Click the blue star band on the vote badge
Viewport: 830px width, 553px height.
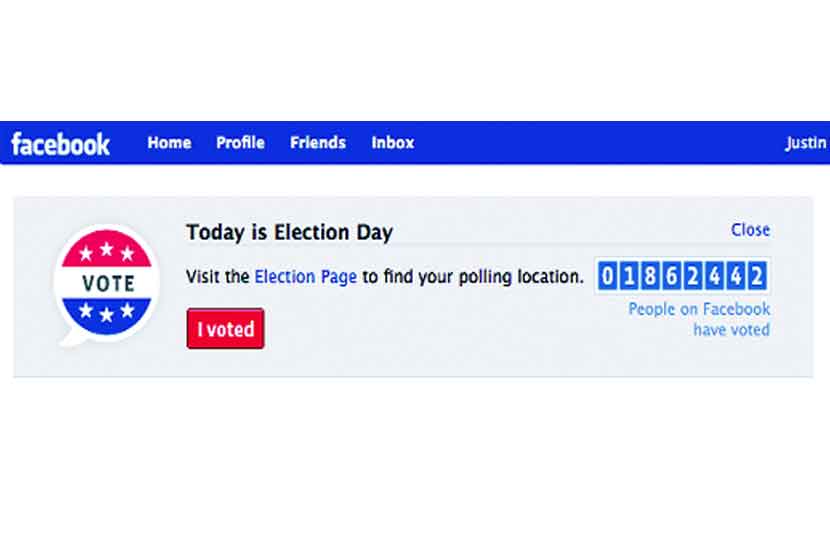click(x=106, y=312)
